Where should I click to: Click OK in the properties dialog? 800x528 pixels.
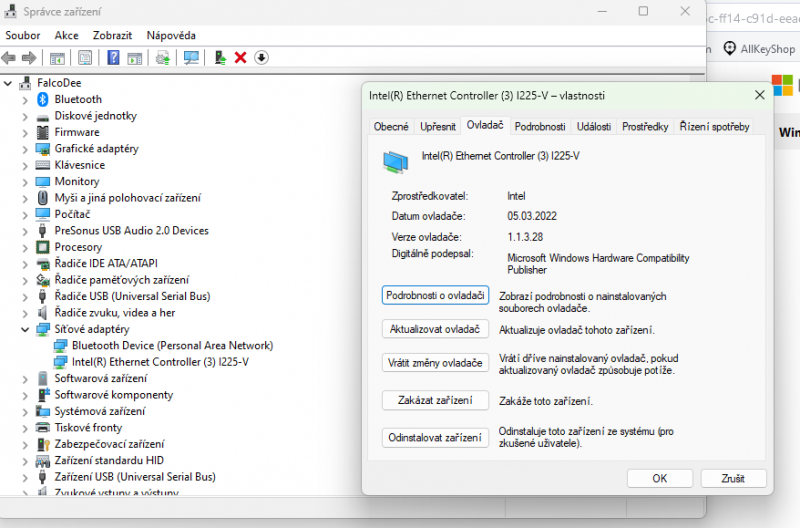(660, 479)
